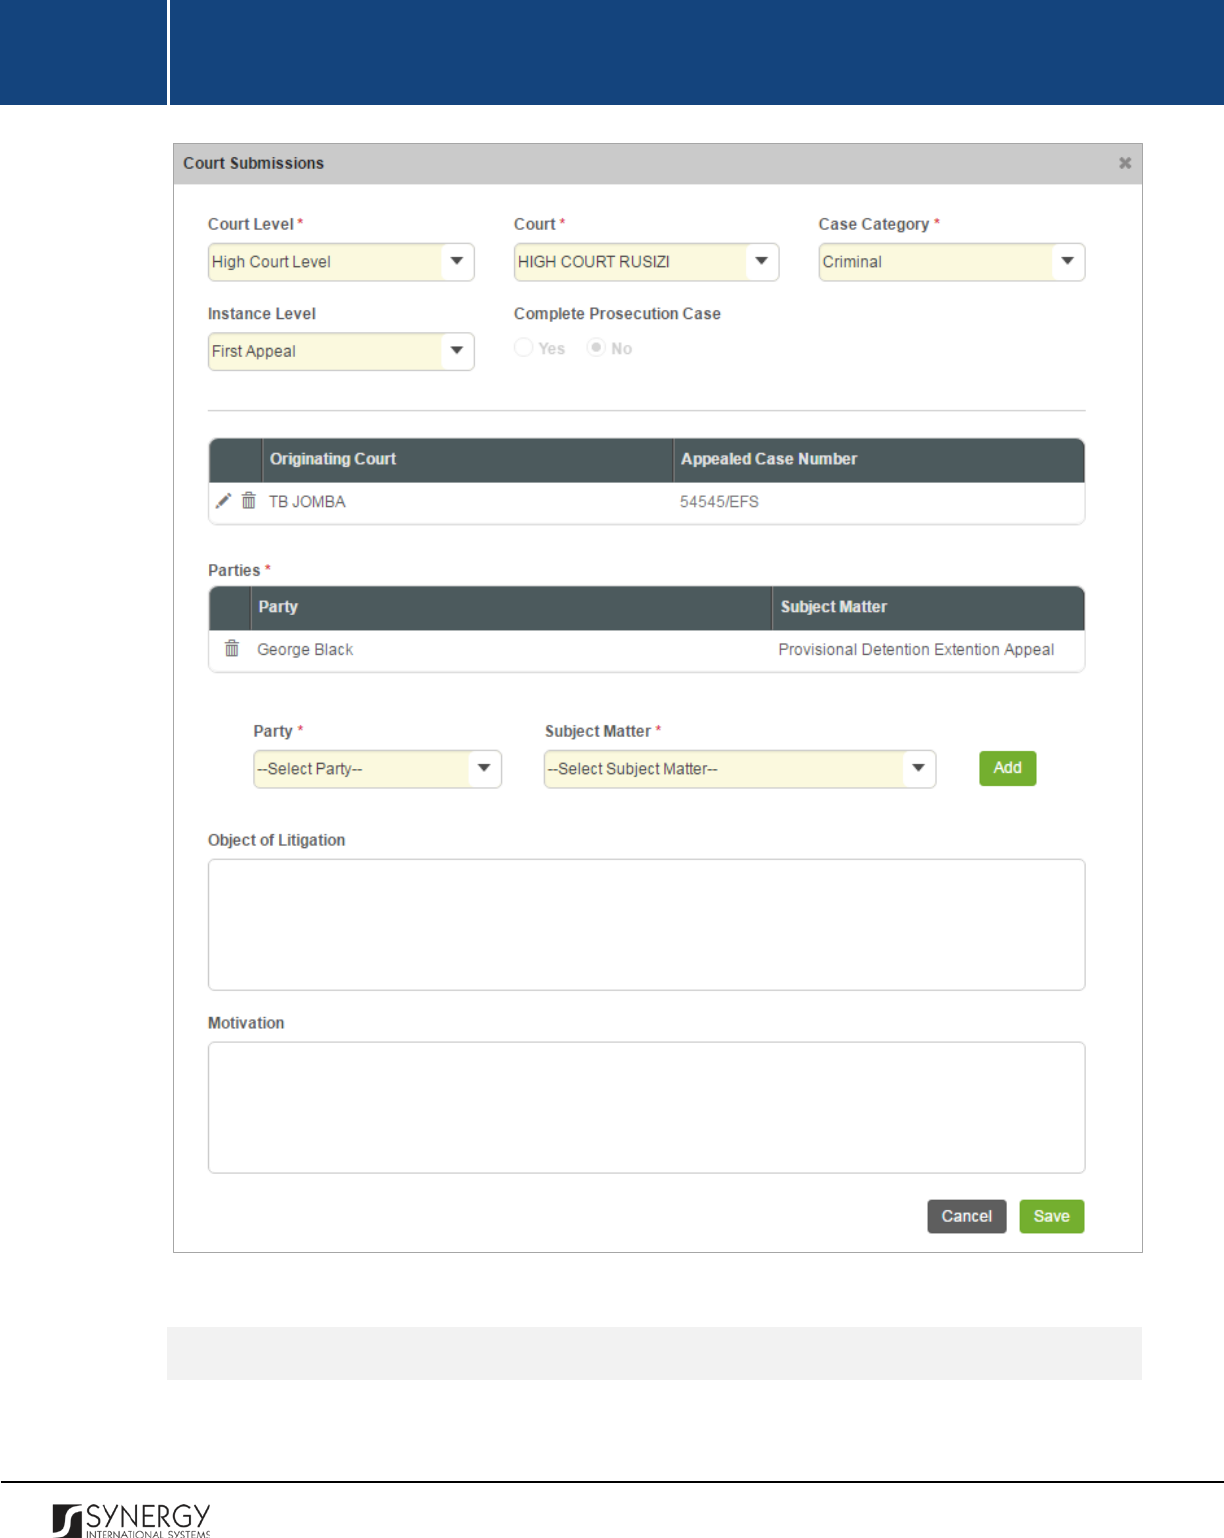Close the Court Submissions dialog
1224x1538 pixels.
coord(1125,163)
